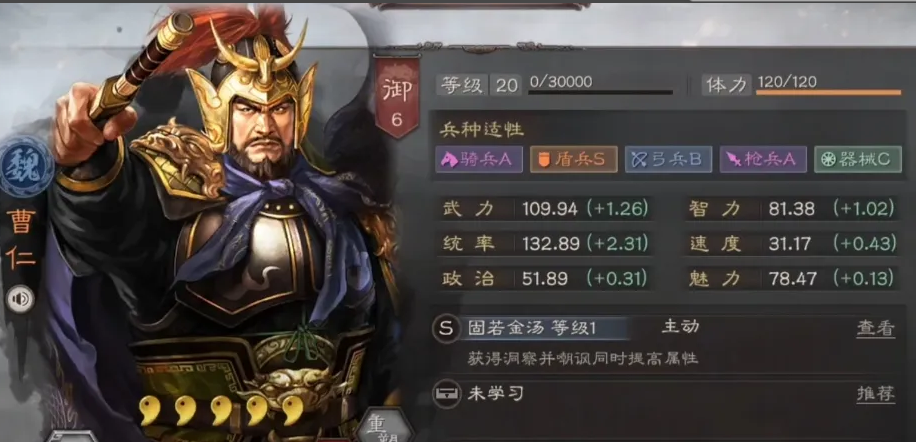Viewport: 916px width, 442px height.
Task: Select the 枪兵A spearman aptitude badge
Action: click(x=763, y=159)
